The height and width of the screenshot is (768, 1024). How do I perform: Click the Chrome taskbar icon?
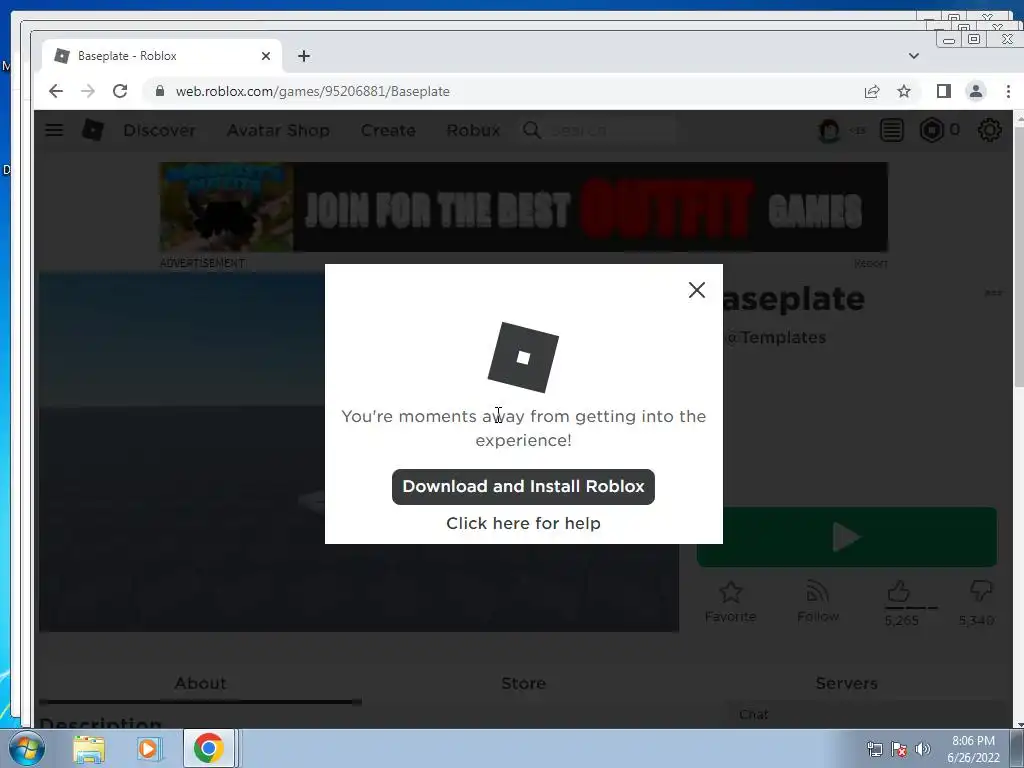click(x=208, y=748)
